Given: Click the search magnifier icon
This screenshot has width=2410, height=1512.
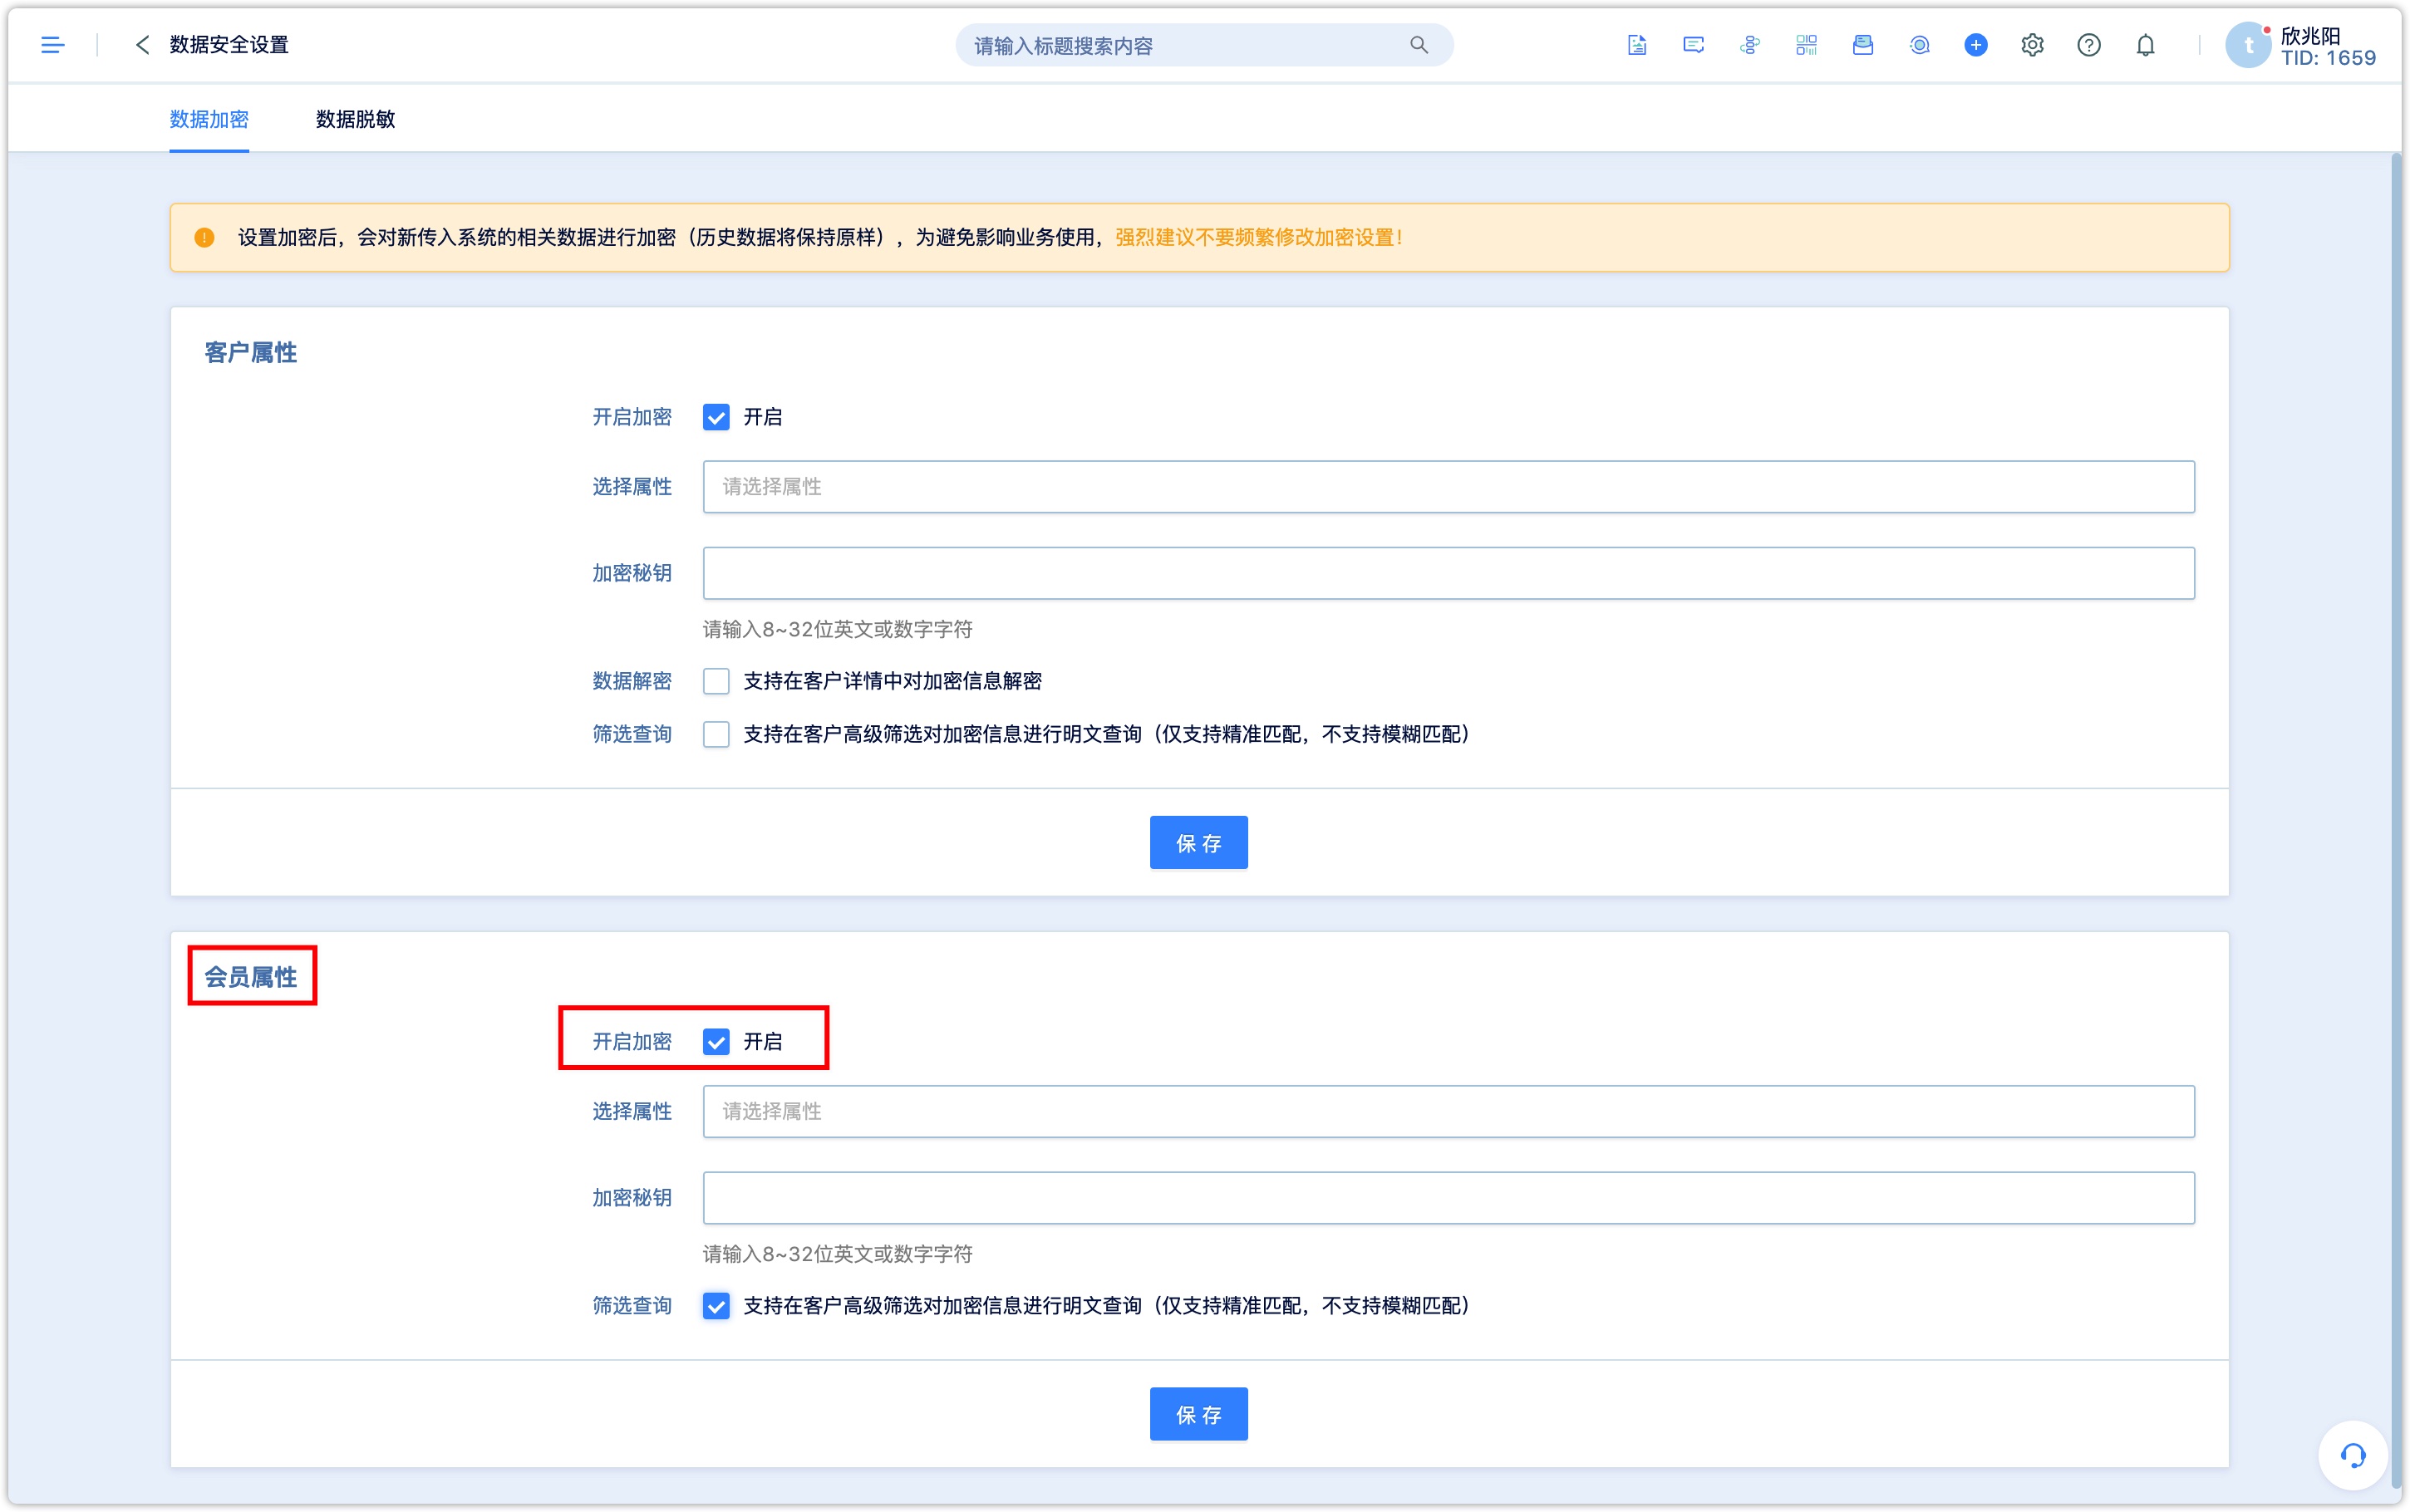Looking at the screenshot, I should click(x=1418, y=45).
